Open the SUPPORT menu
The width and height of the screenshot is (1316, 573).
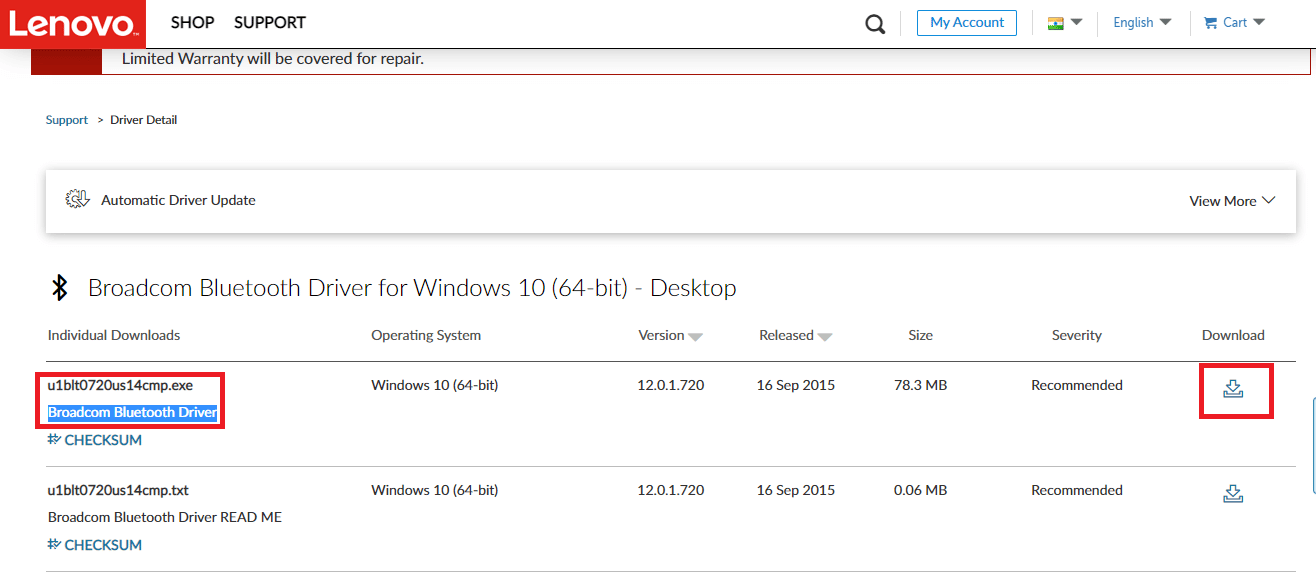(x=270, y=22)
